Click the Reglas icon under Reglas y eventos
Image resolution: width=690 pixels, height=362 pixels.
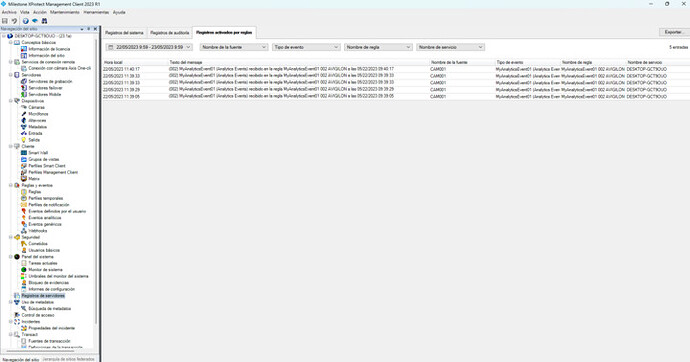24,192
